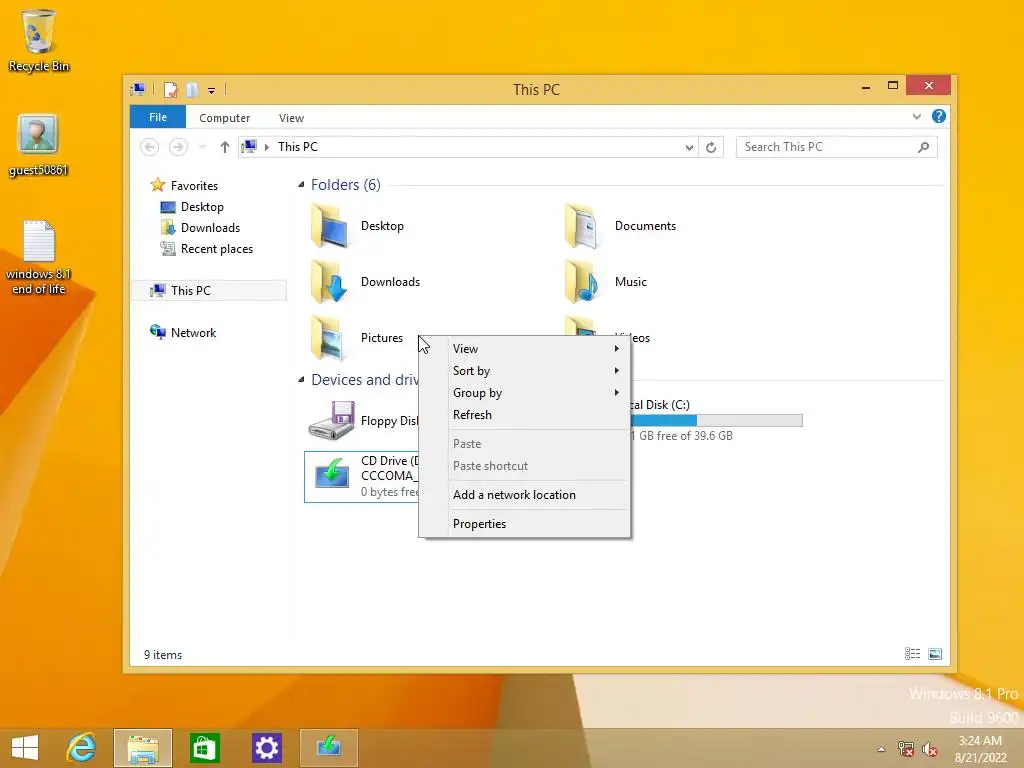Open the Group by submenu
Image resolution: width=1024 pixels, height=768 pixels.
pos(524,392)
